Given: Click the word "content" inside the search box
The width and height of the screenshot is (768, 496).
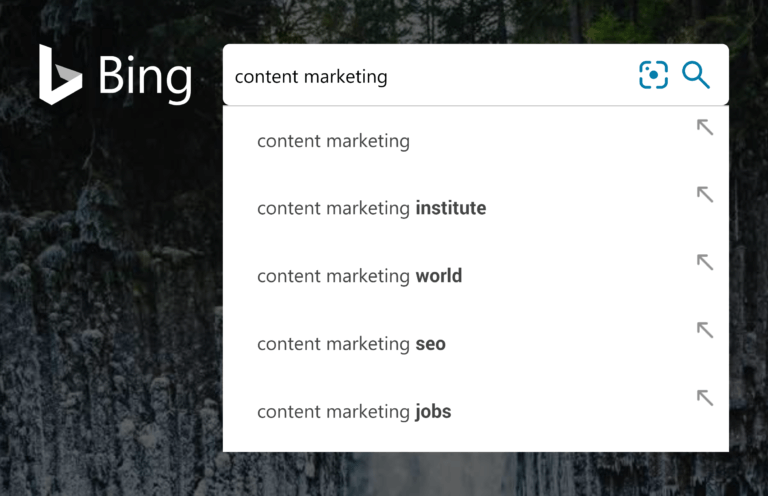Looking at the screenshot, I should pos(264,77).
